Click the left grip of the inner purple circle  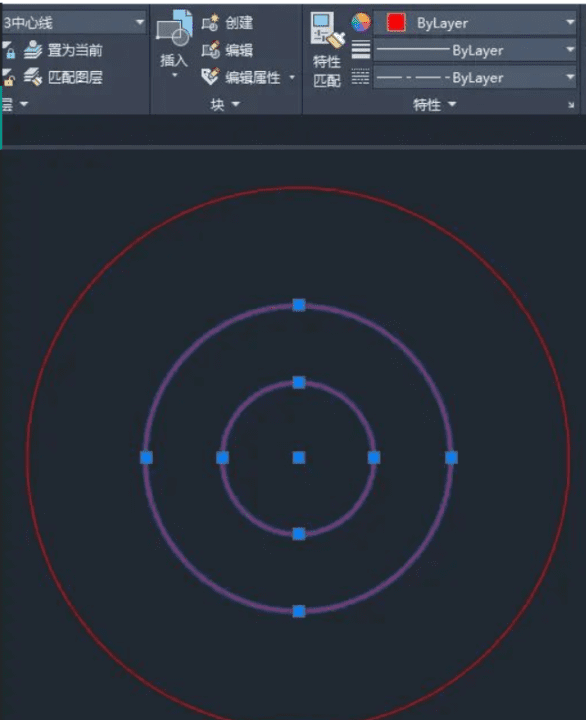(223, 457)
